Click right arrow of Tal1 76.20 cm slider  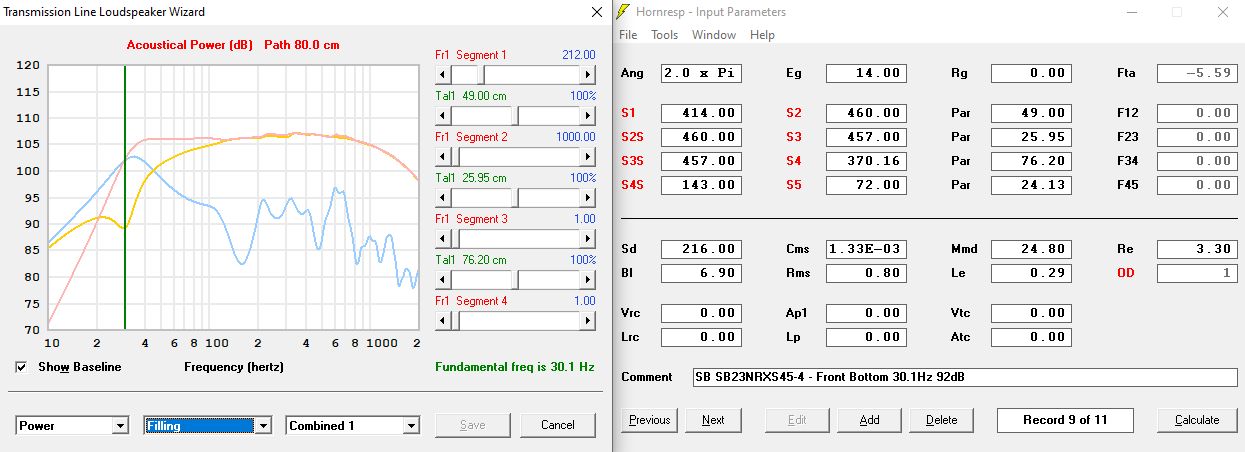[x=588, y=279]
